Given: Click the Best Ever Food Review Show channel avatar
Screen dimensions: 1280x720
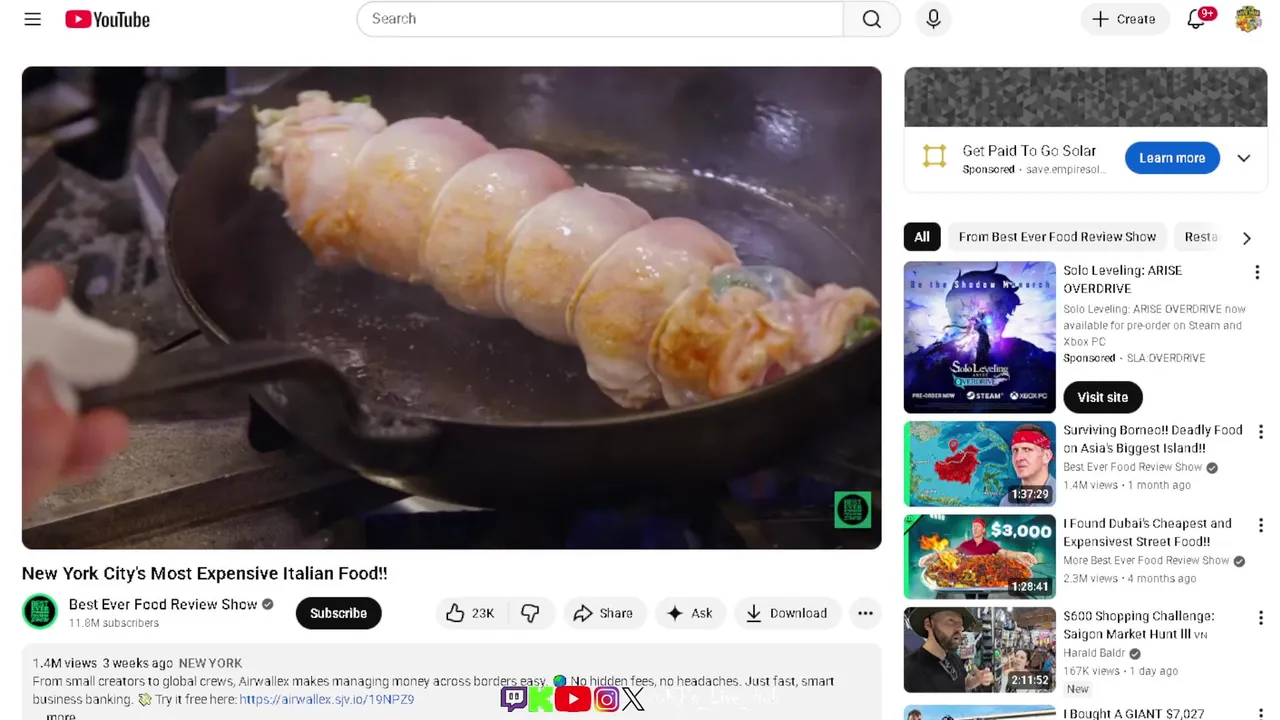Looking at the screenshot, I should coord(41,611).
